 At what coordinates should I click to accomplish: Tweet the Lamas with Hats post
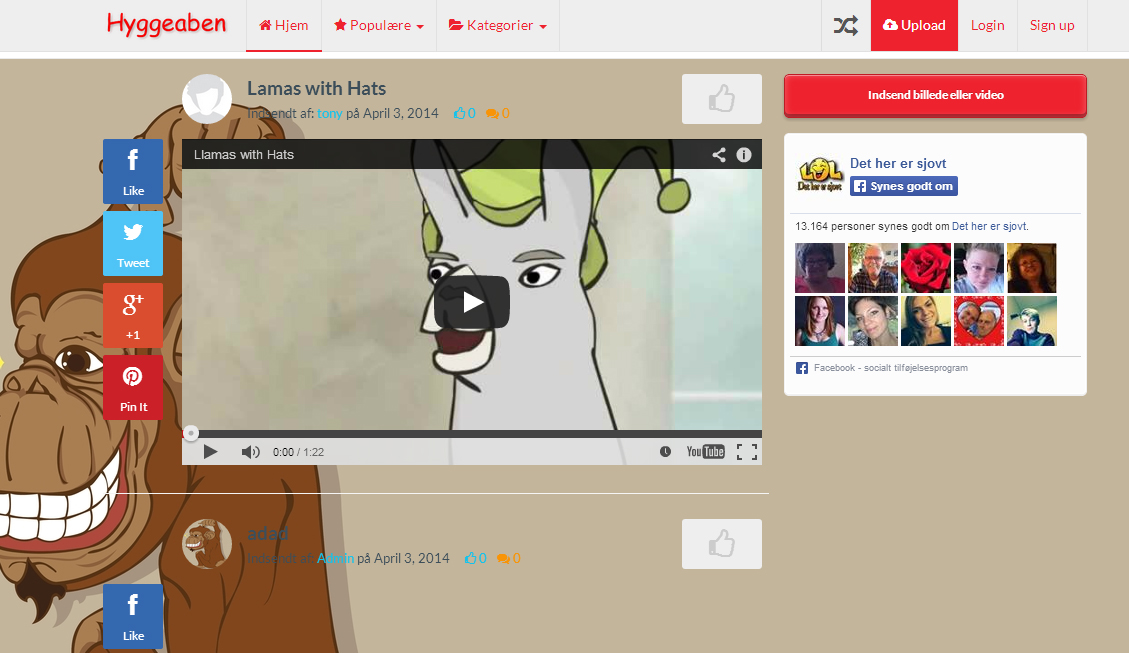[133, 243]
